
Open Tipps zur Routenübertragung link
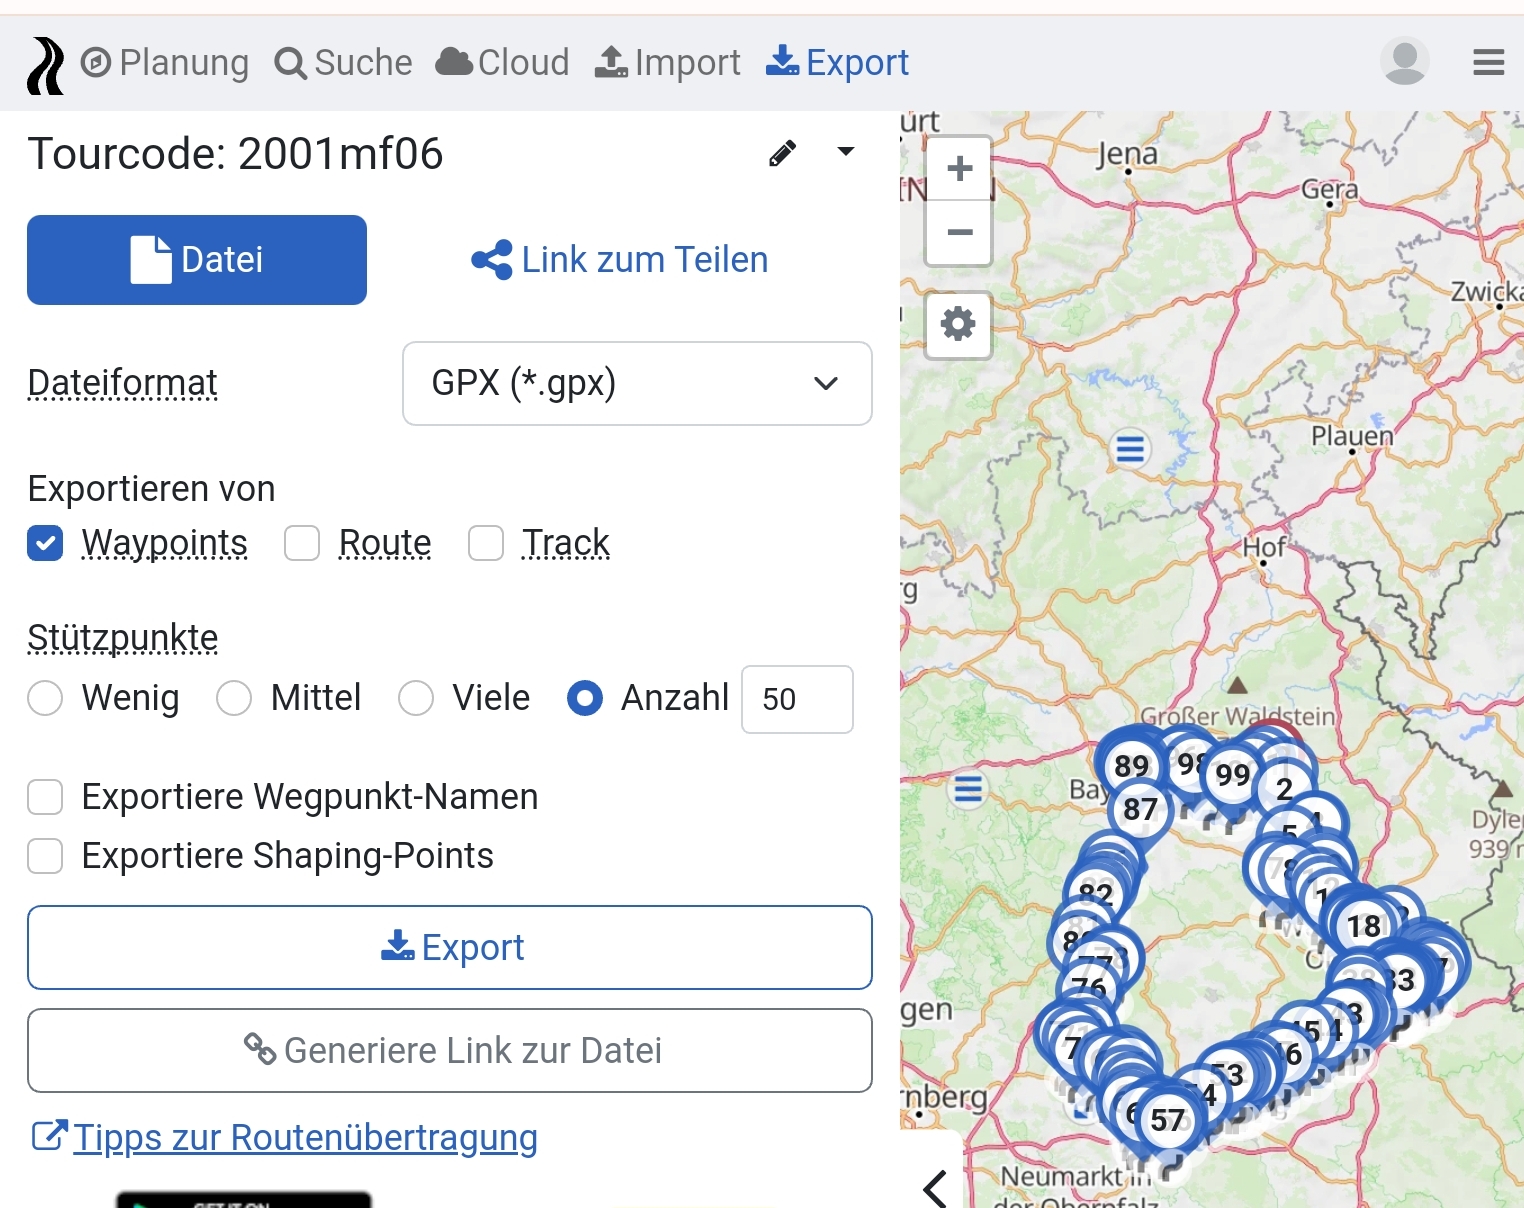point(304,1137)
